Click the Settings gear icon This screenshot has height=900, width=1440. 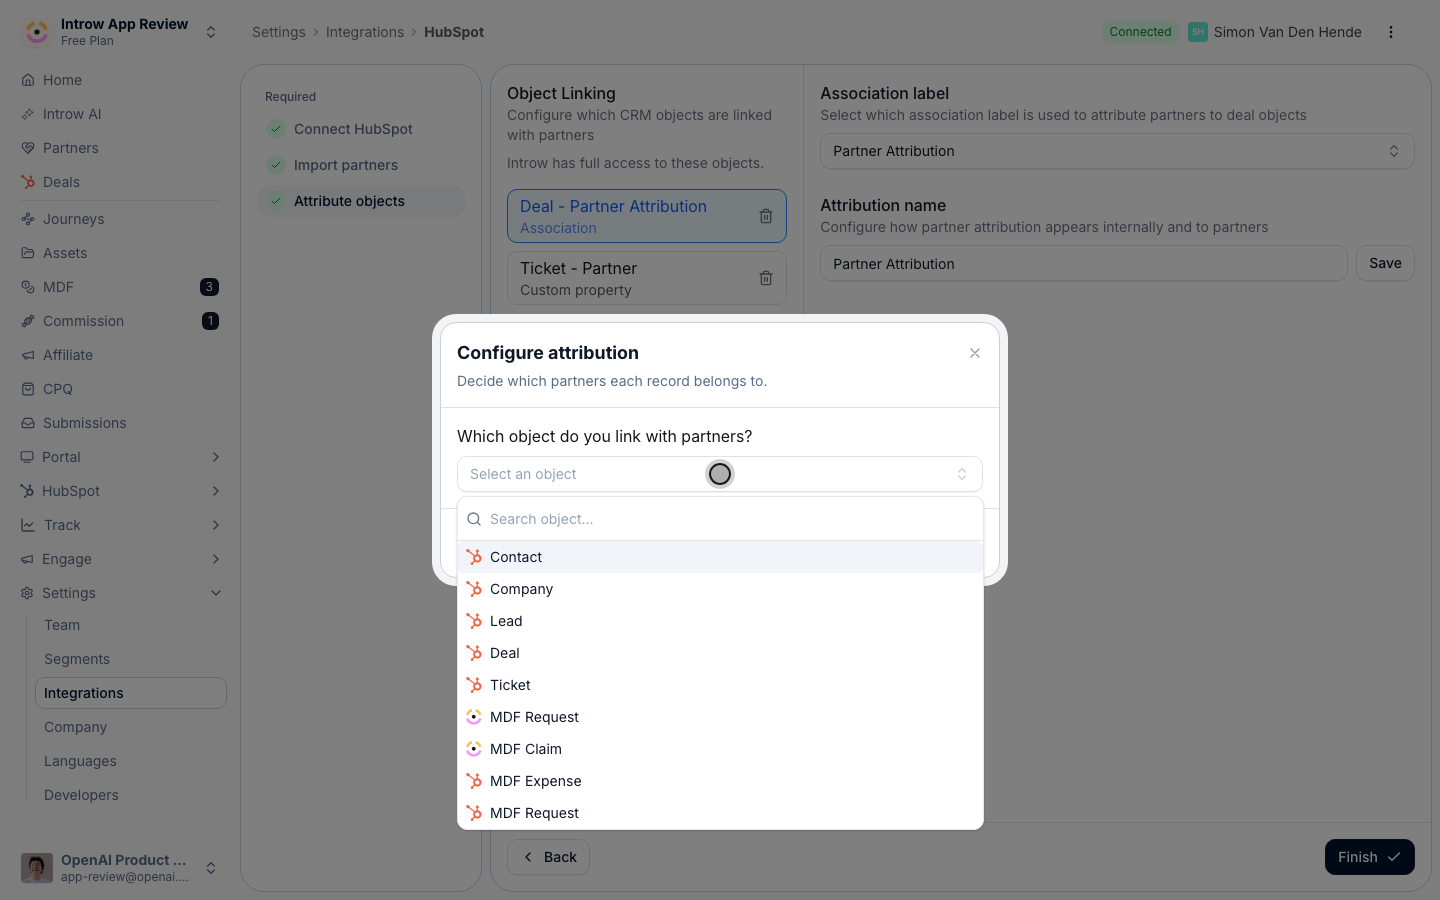pyautogui.click(x=27, y=593)
